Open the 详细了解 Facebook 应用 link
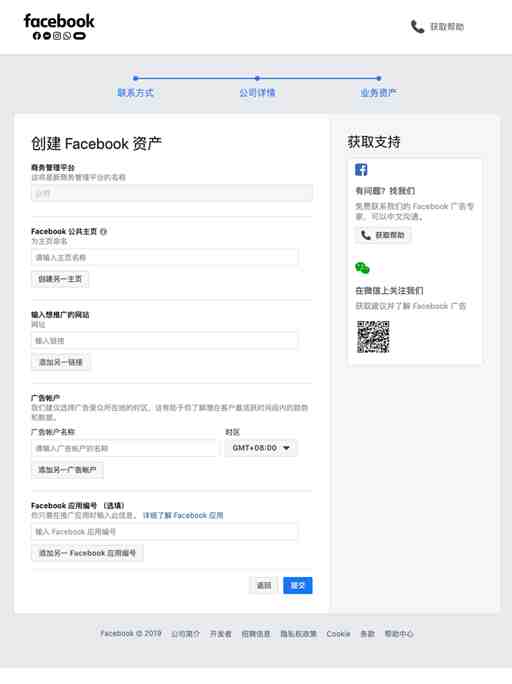The image size is (512, 684). 183,516
